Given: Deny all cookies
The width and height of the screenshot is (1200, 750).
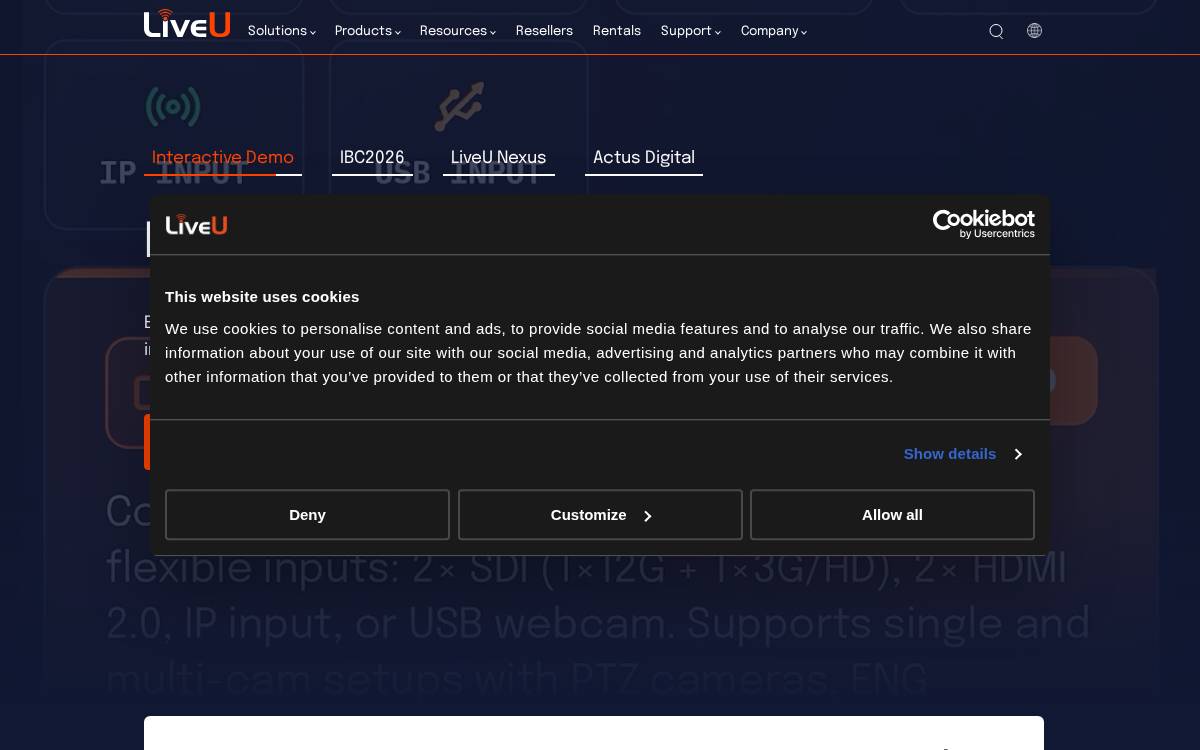Looking at the screenshot, I should pos(307,515).
